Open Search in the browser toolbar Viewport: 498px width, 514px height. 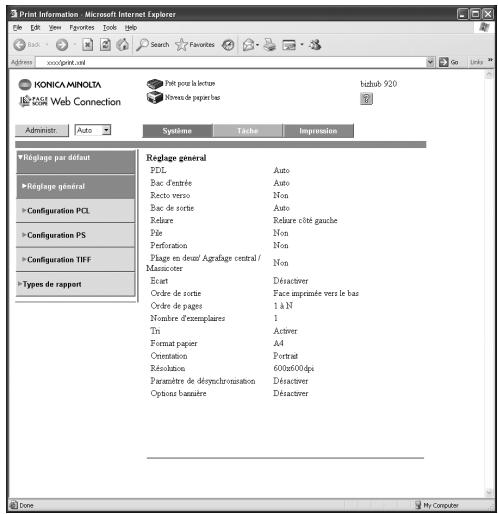pyautogui.click(x=153, y=44)
